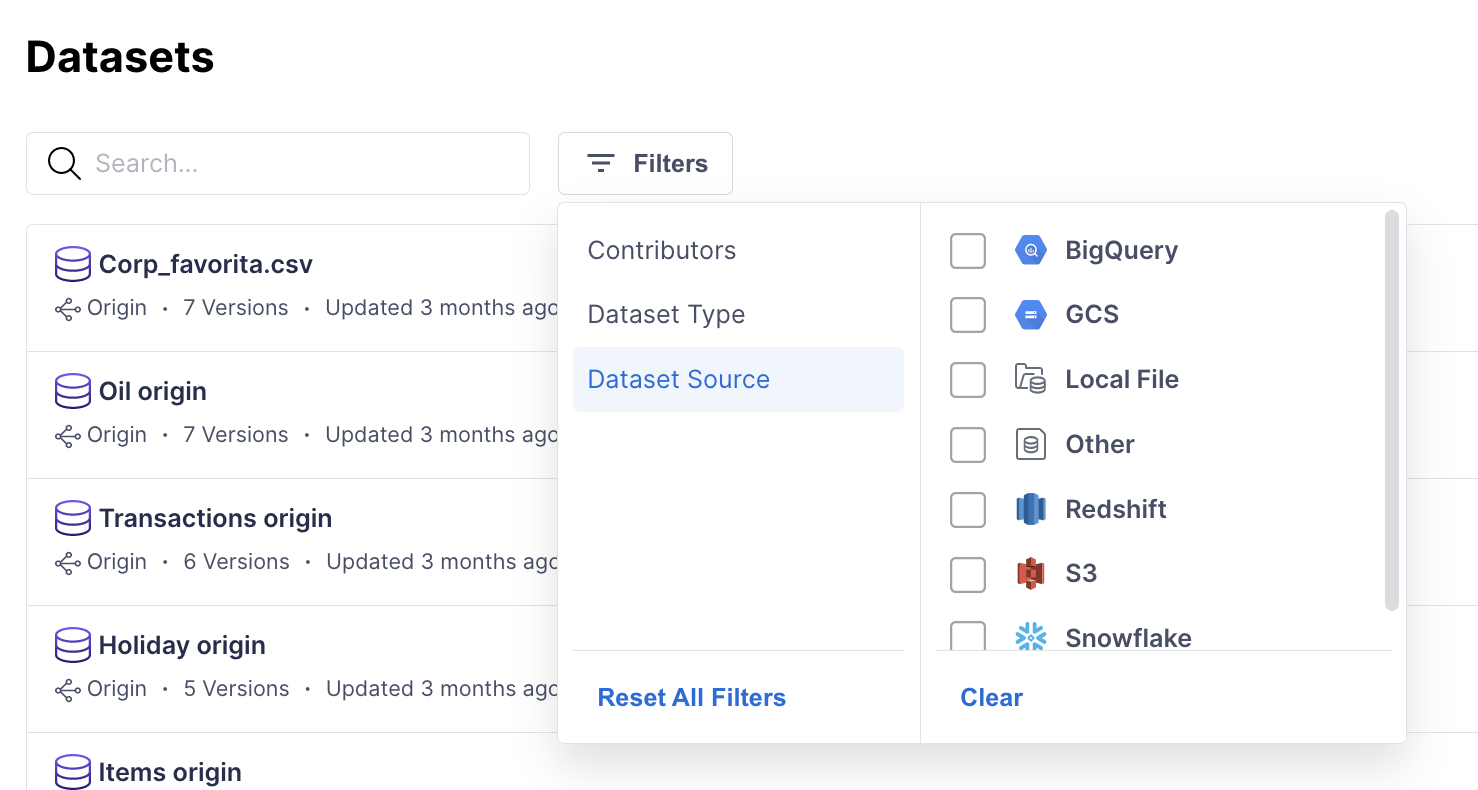Click the Redshift source icon
The height and width of the screenshot is (790, 1478).
click(1030, 509)
